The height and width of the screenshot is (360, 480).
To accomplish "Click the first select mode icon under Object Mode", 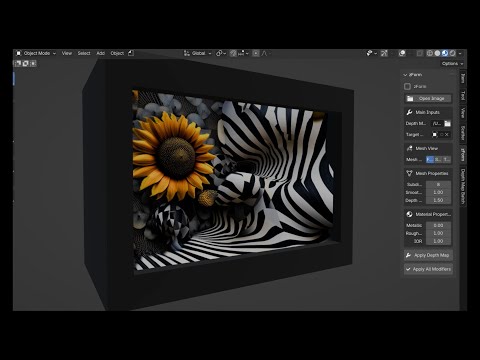I will coord(18,63).
